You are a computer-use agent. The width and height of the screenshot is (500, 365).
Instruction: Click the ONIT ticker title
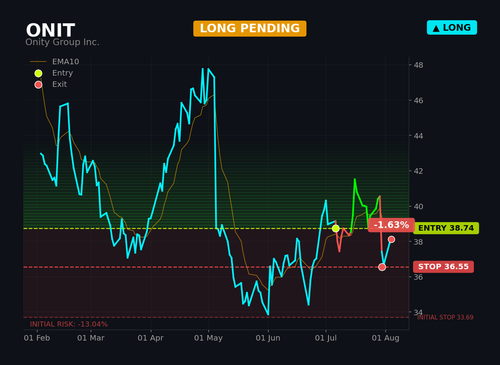pos(50,30)
